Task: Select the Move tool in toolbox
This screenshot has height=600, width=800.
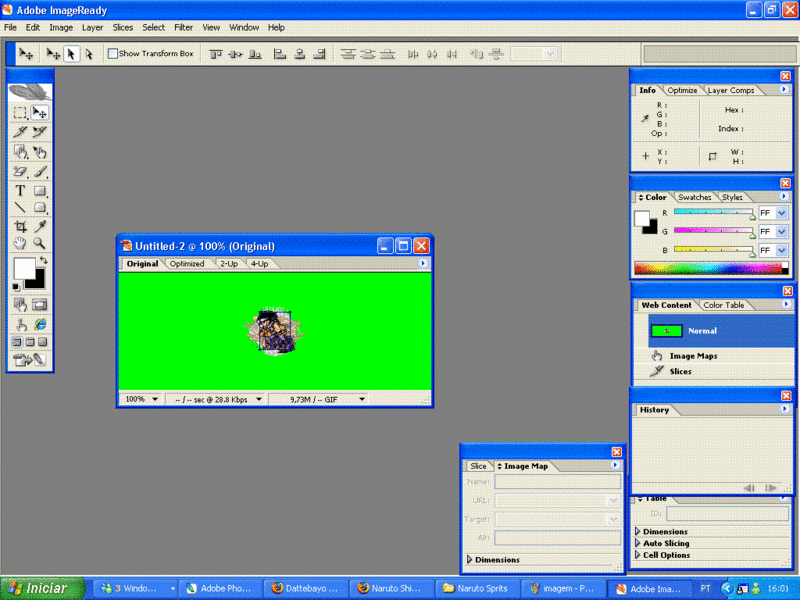Action: 39,113
